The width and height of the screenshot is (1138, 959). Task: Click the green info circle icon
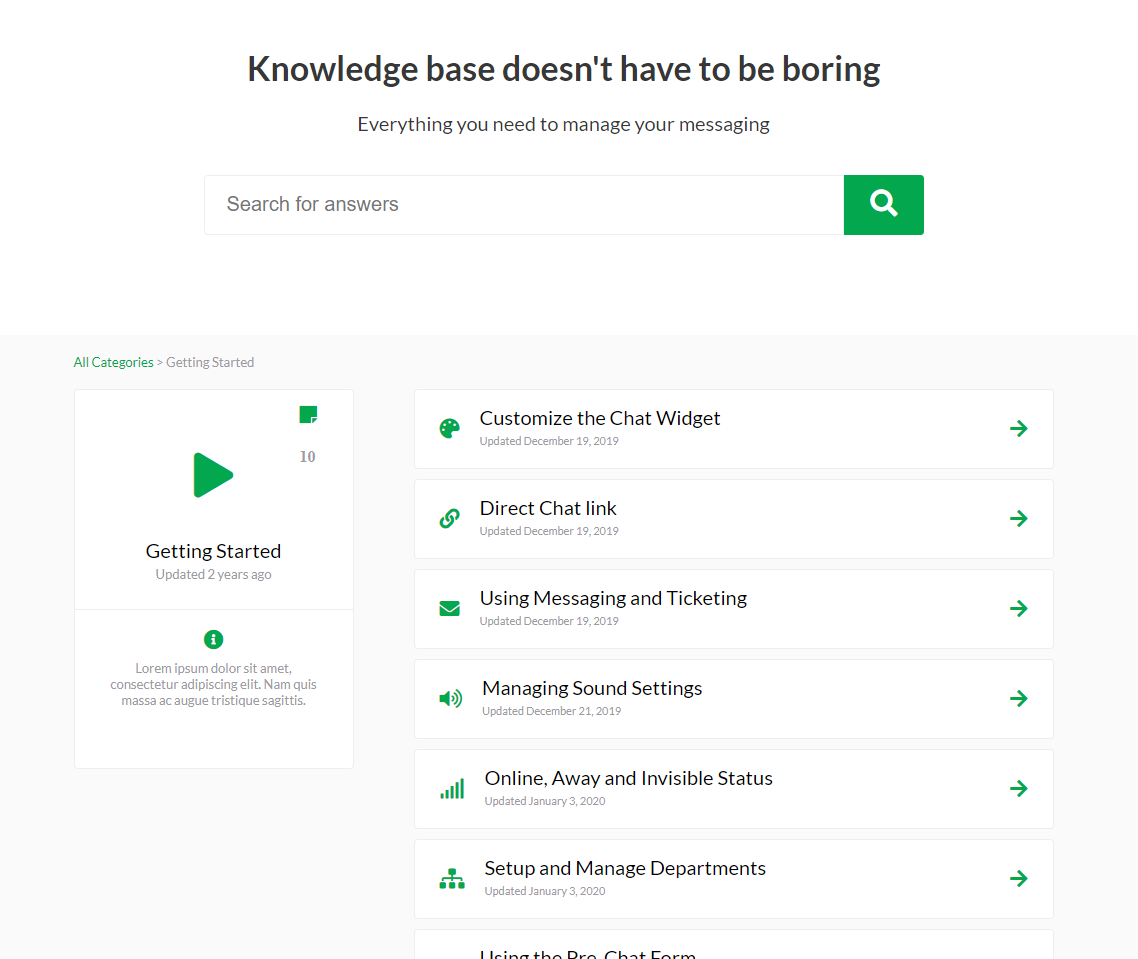(x=213, y=640)
